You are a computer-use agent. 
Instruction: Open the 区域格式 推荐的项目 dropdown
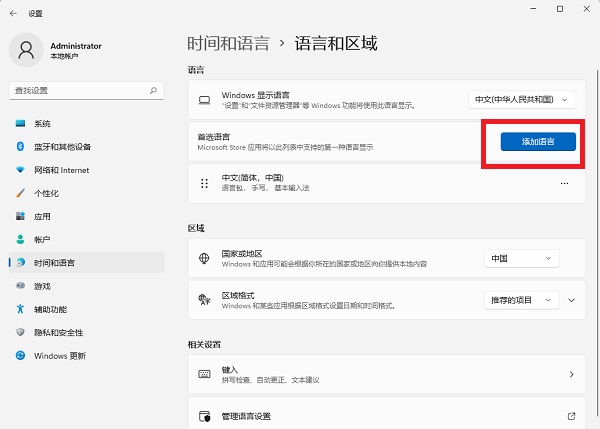click(x=521, y=299)
